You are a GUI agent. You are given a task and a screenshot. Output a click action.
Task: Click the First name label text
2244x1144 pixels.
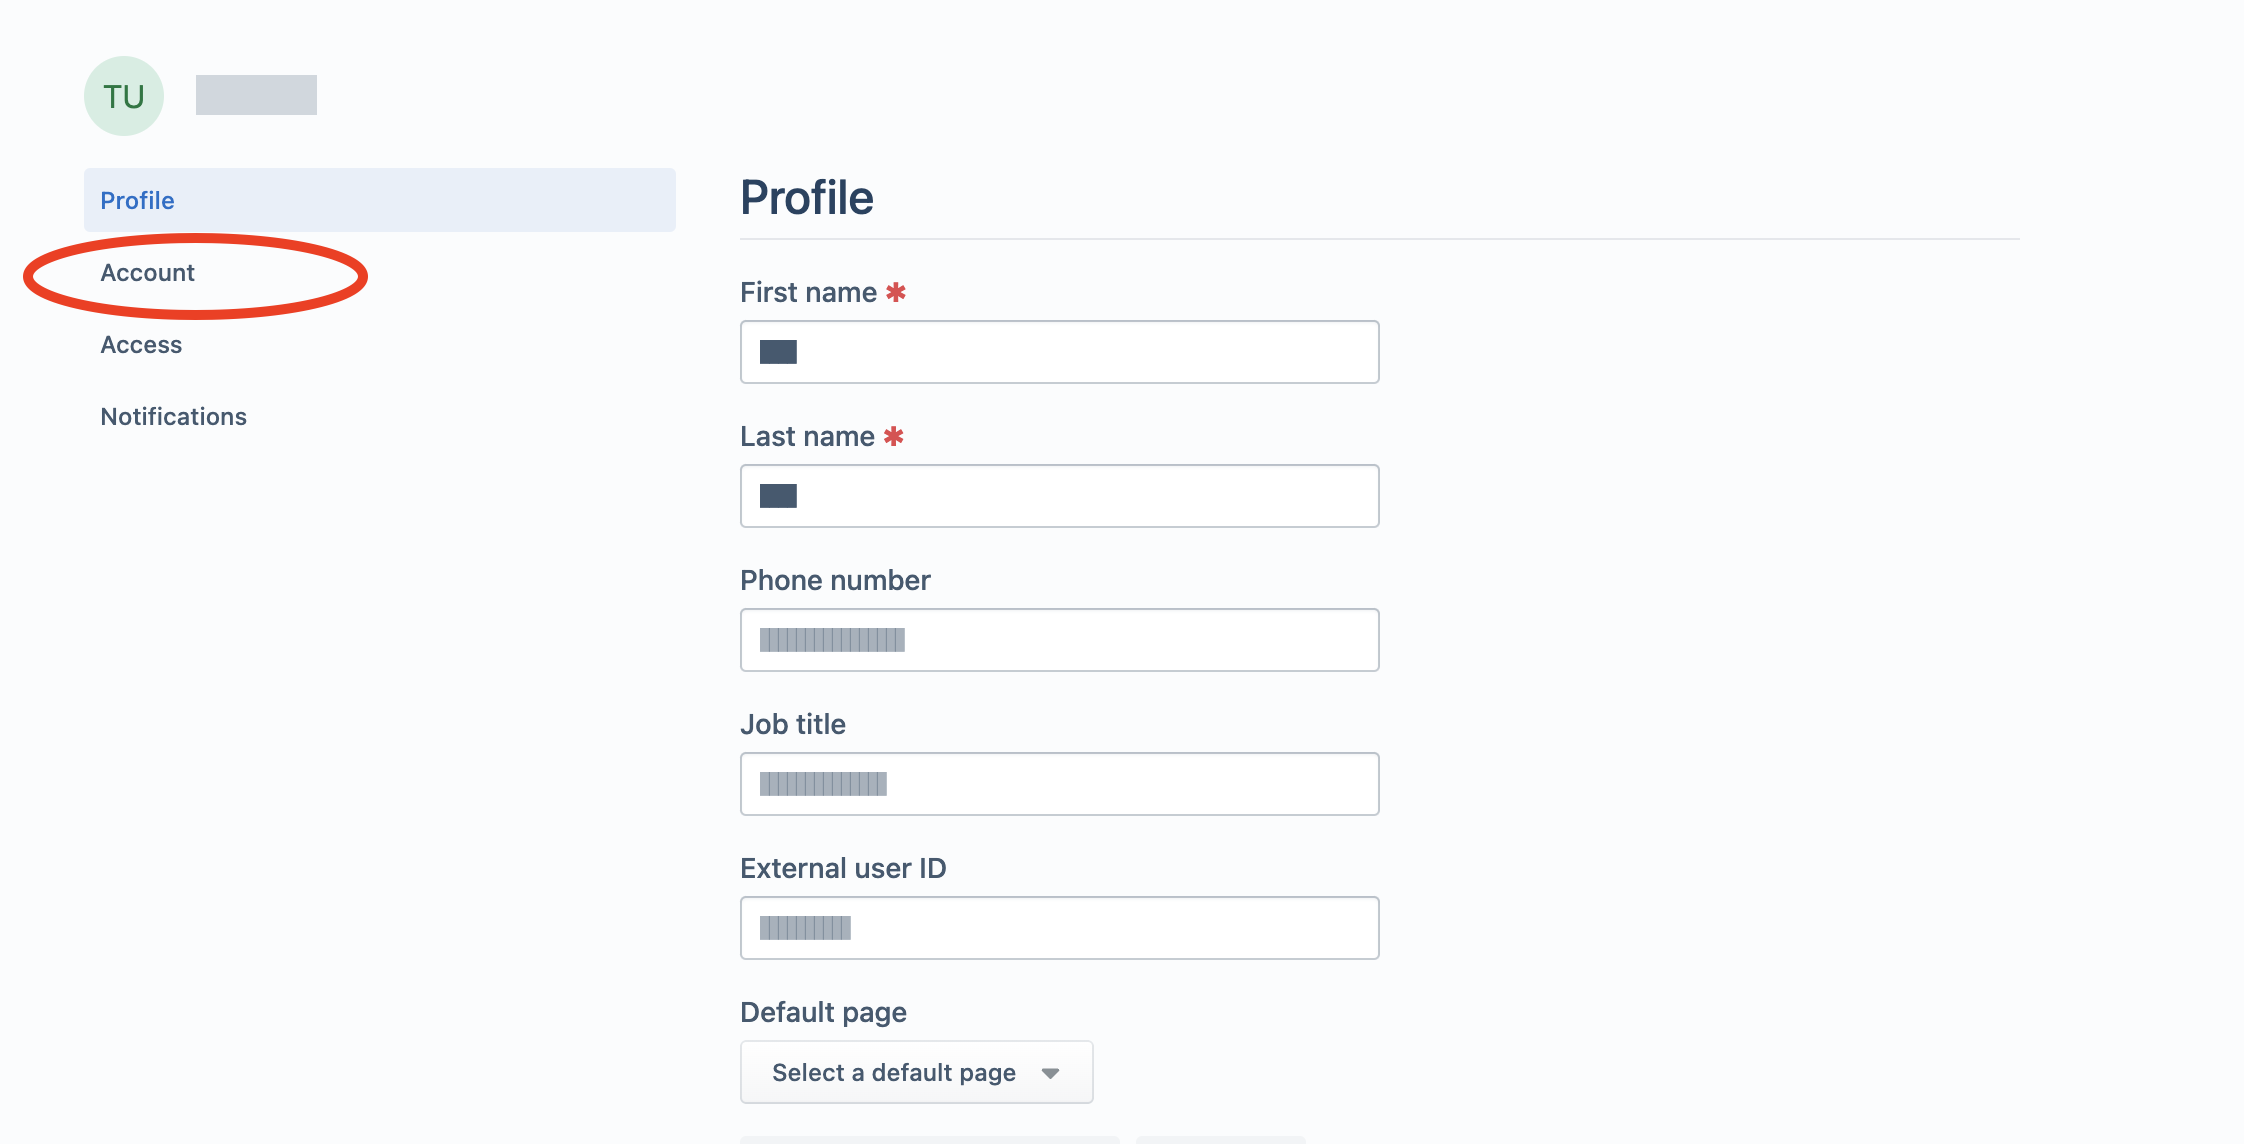[808, 292]
